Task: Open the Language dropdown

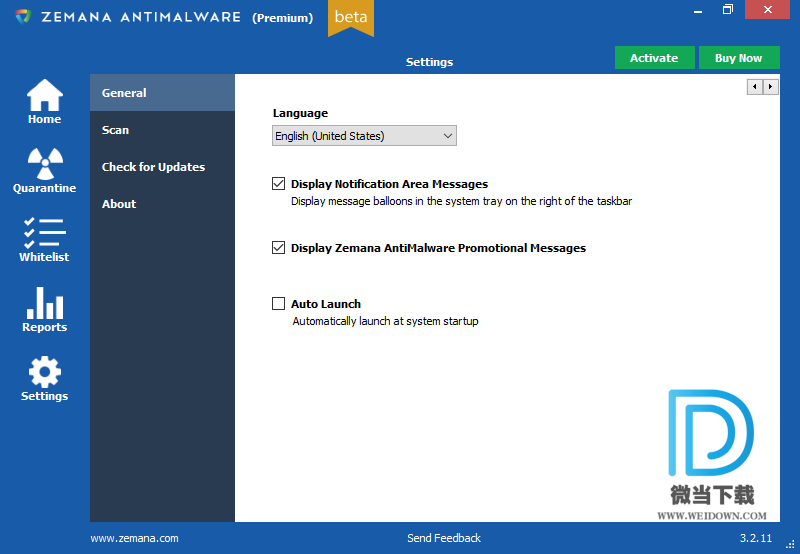Action: tap(364, 136)
